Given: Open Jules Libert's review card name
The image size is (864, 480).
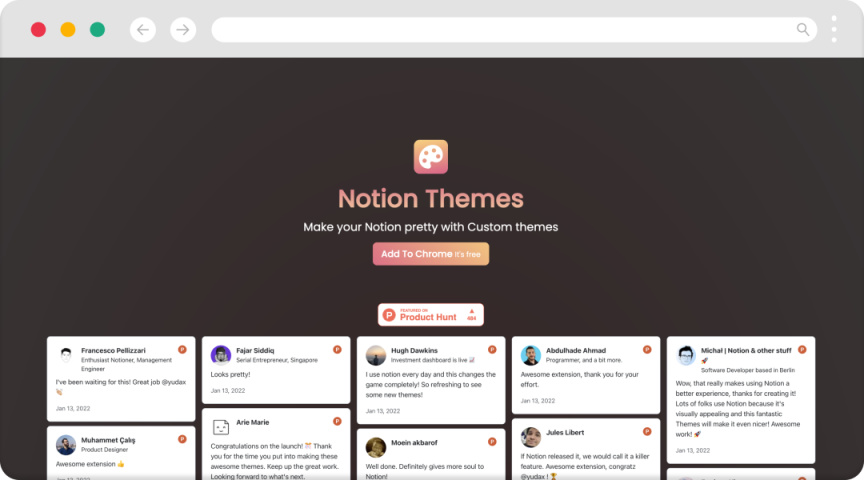Looking at the screenshot, I should (x=565, y=433).
